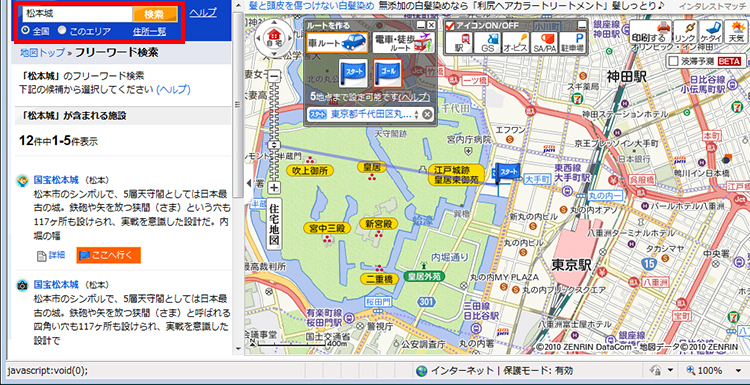Zoom in using the map slider plus

[274, 187]
